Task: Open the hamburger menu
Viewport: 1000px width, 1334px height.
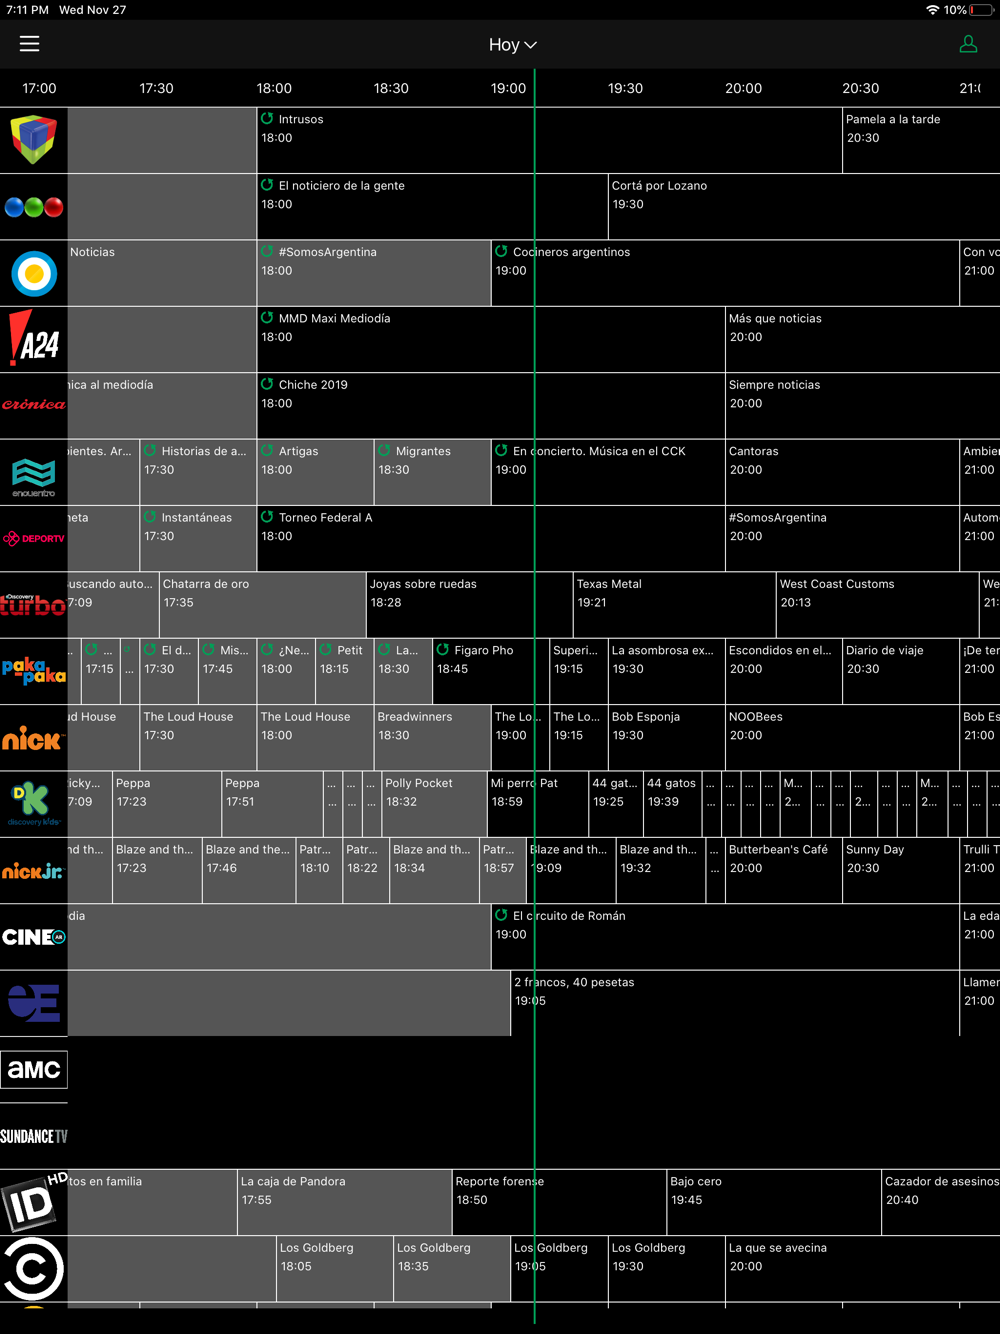Action: [29, 44]
